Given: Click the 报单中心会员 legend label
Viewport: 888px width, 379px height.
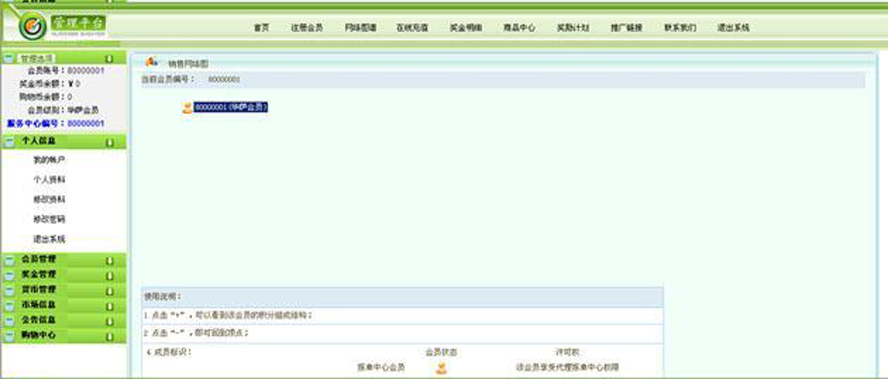Looking at the screenshot, I should tap(381, 368).
